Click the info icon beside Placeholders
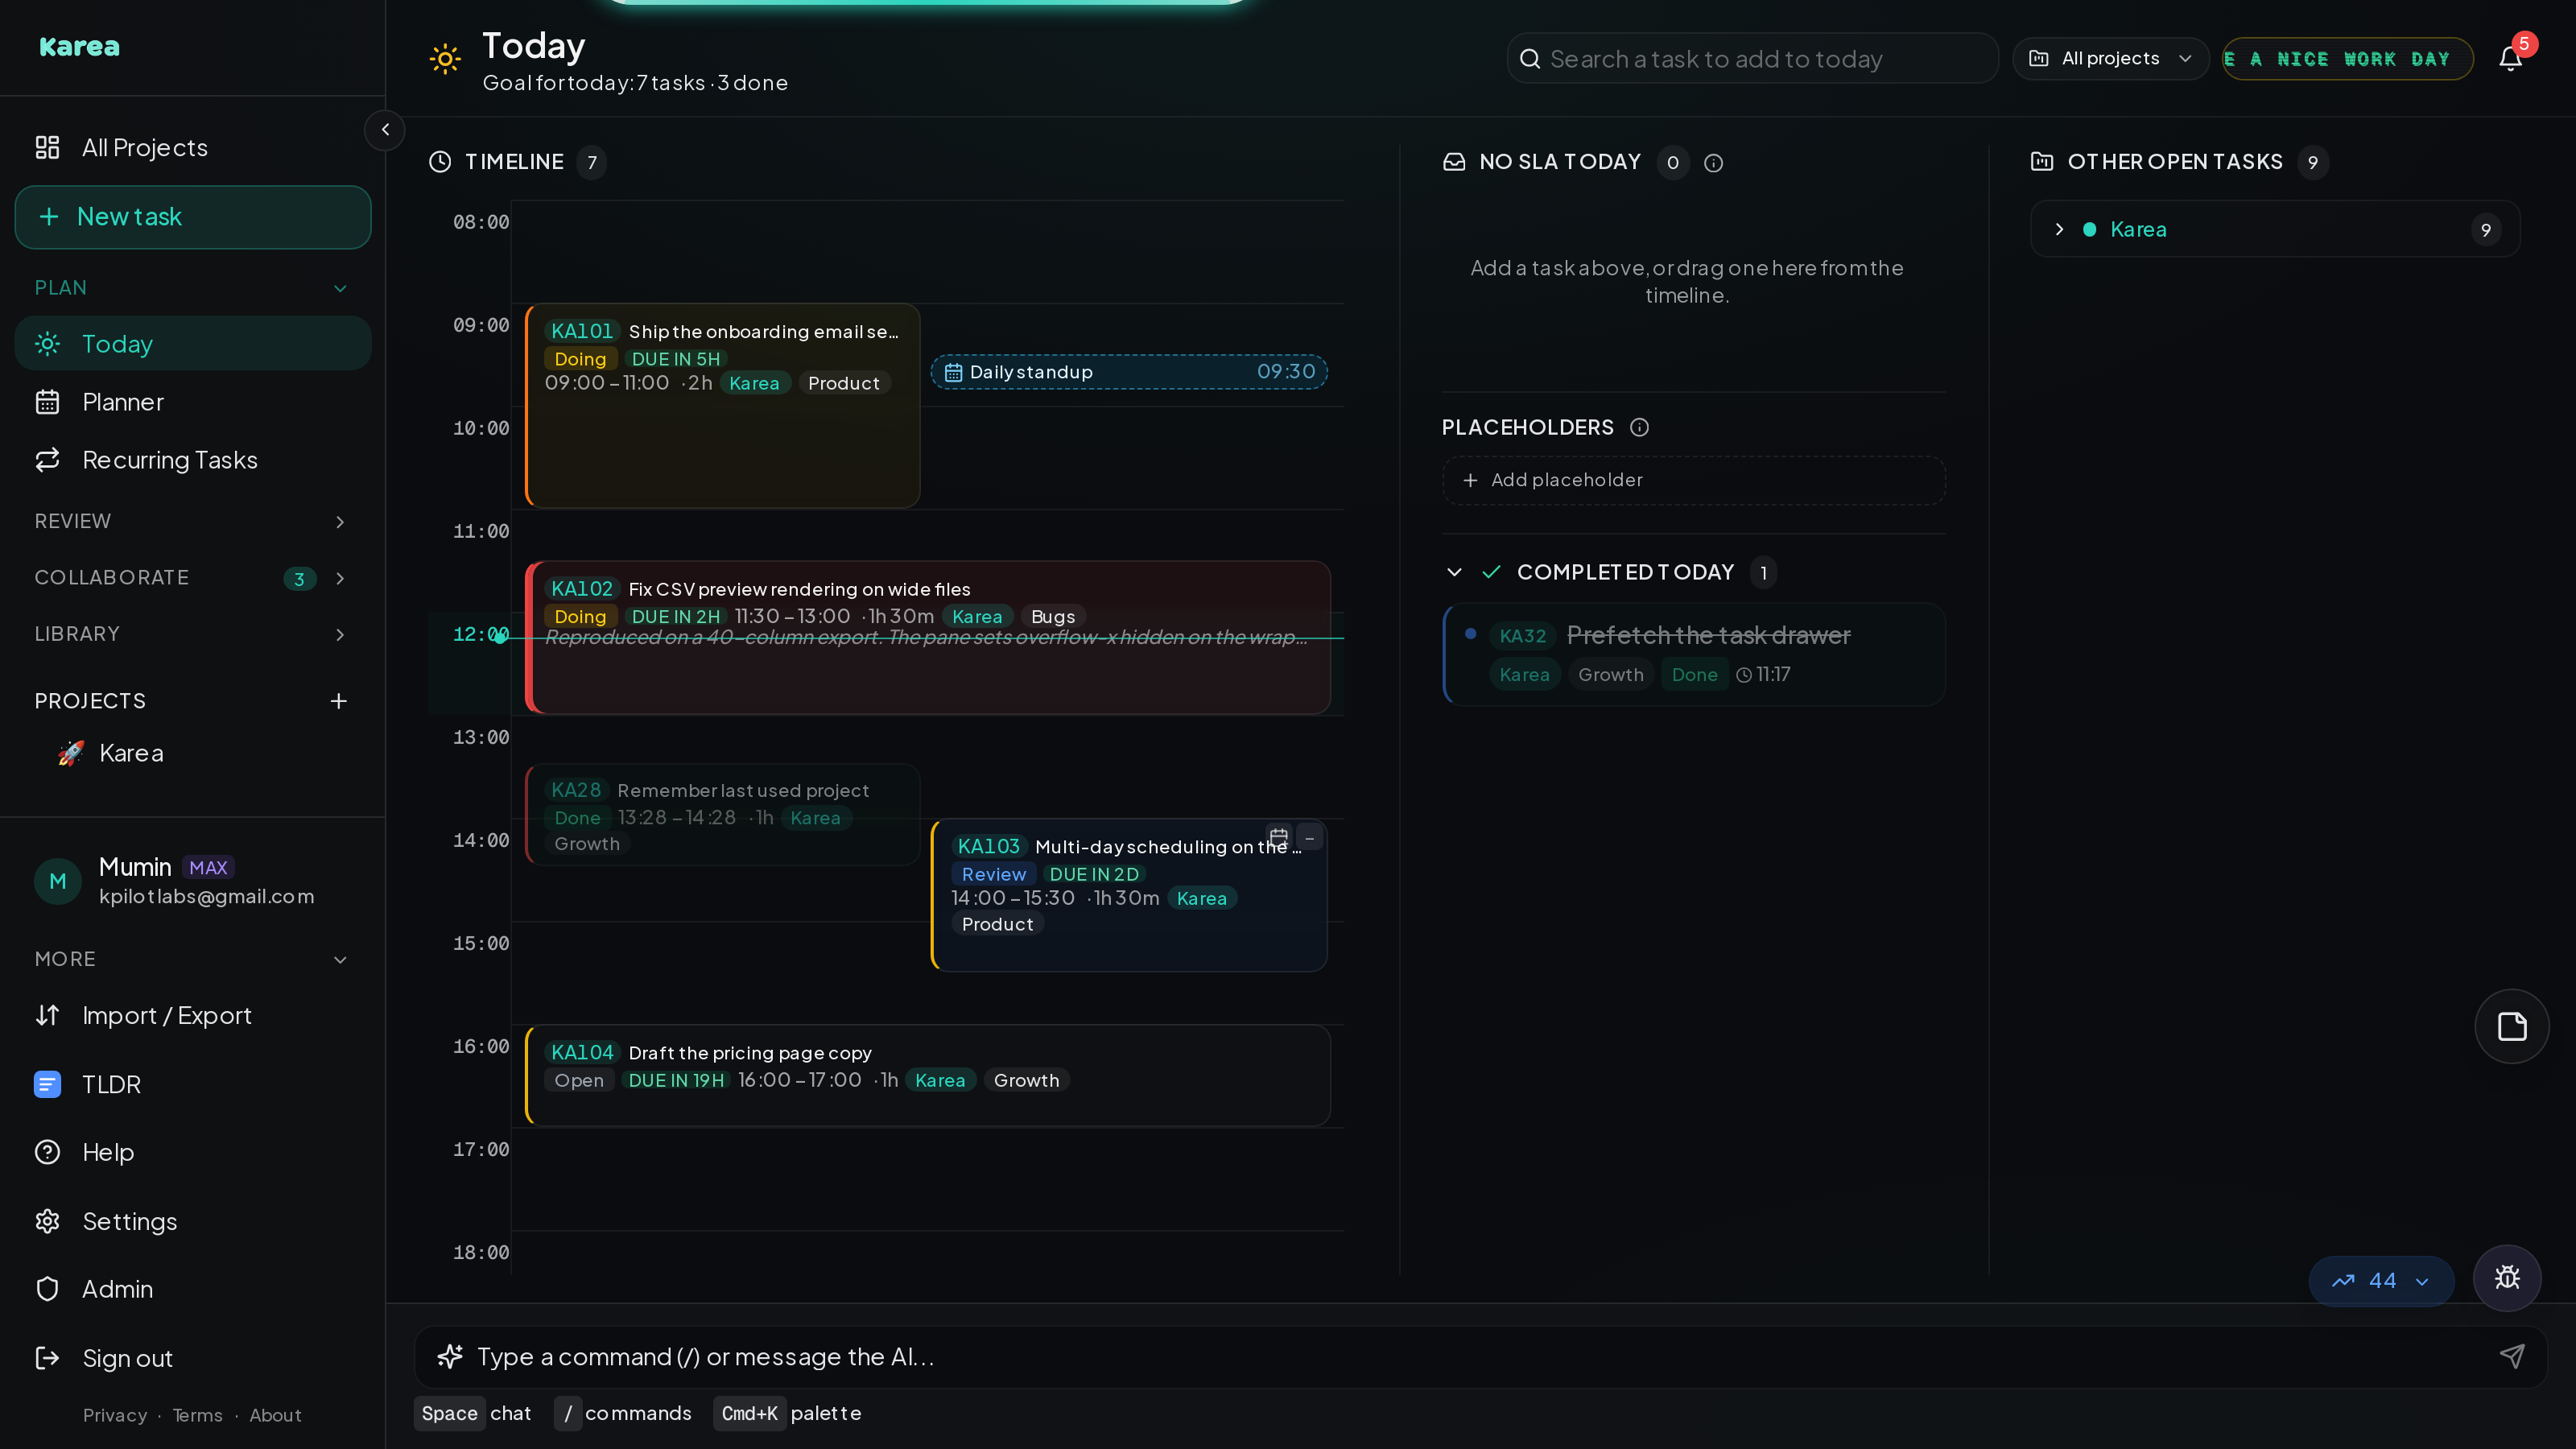This screenshot has height=1449, width=2576. 1639,428
